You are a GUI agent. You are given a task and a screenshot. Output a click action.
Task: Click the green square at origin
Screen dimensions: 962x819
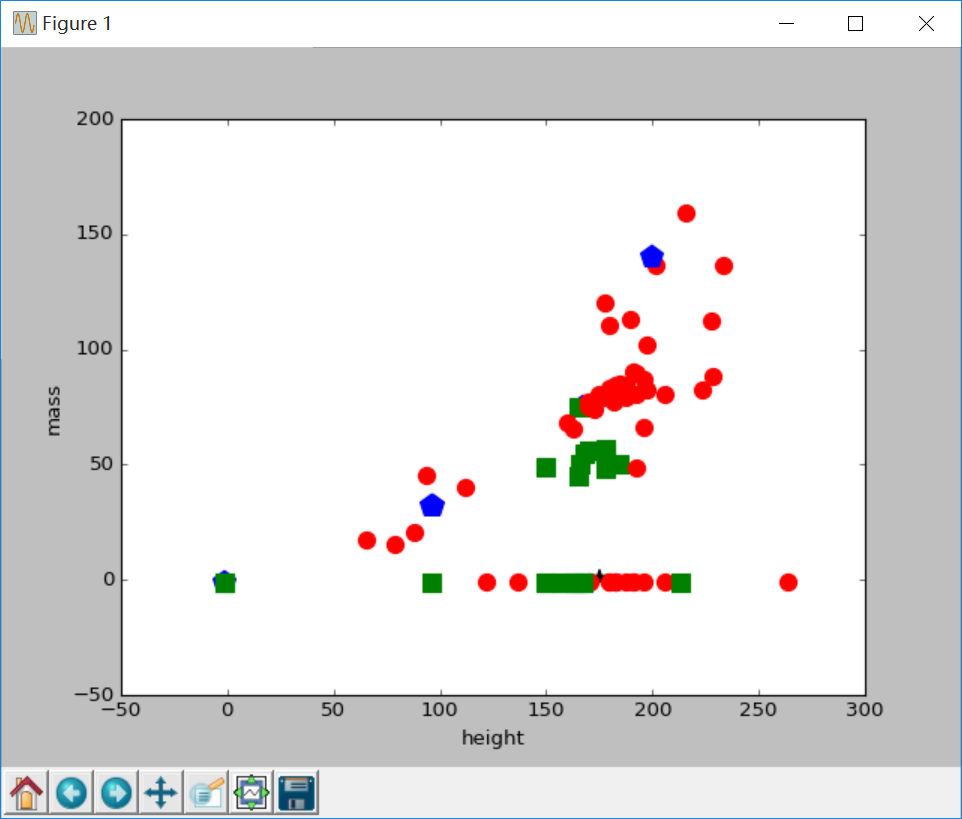[225, 583]
